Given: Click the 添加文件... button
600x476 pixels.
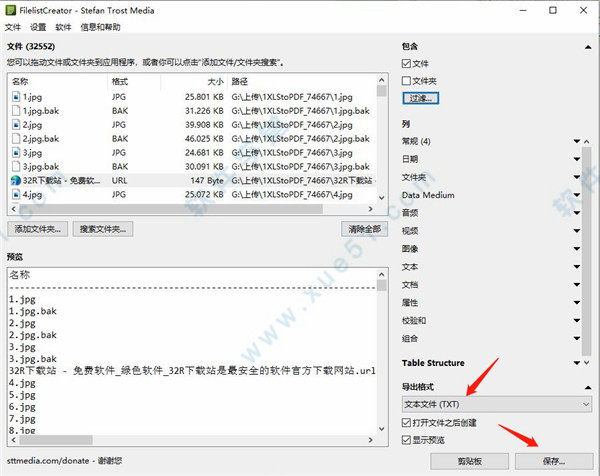Looking at the screenshot, I should (x=39, y=229).
